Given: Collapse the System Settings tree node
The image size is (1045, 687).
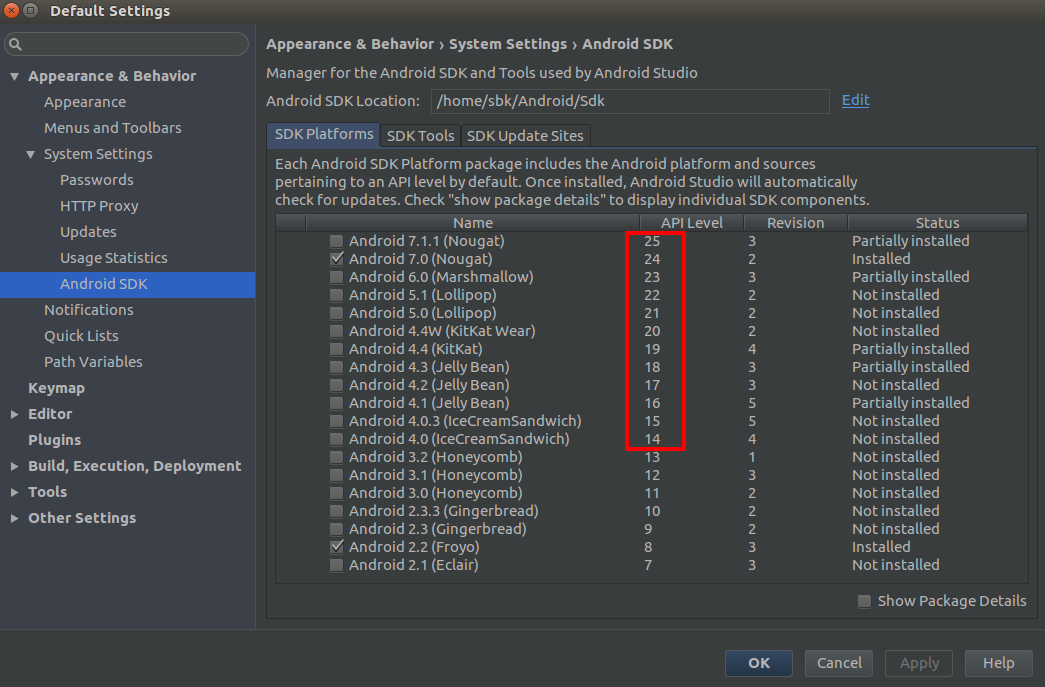Looking at the screenshot, I should [x=30, y=154].
